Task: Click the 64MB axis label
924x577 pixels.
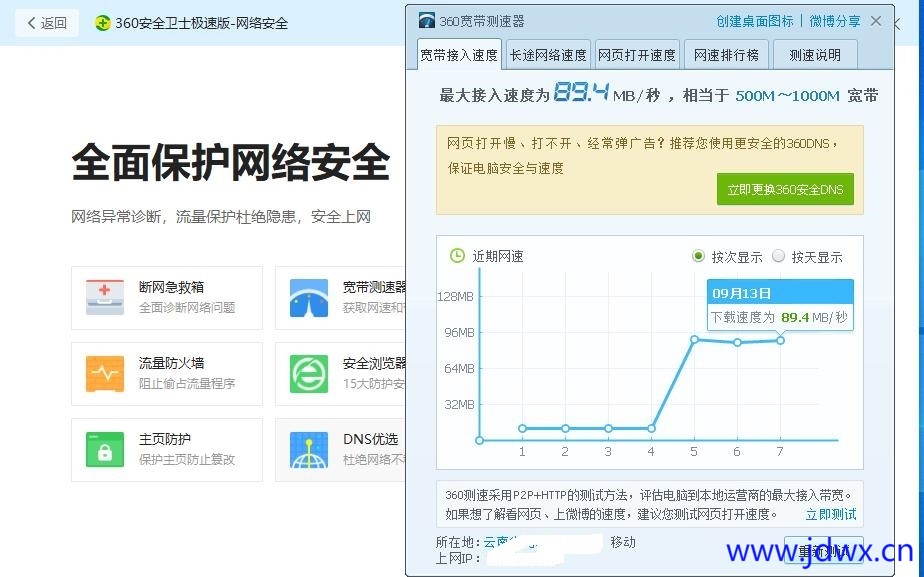Action: click(x=459, y=369)
